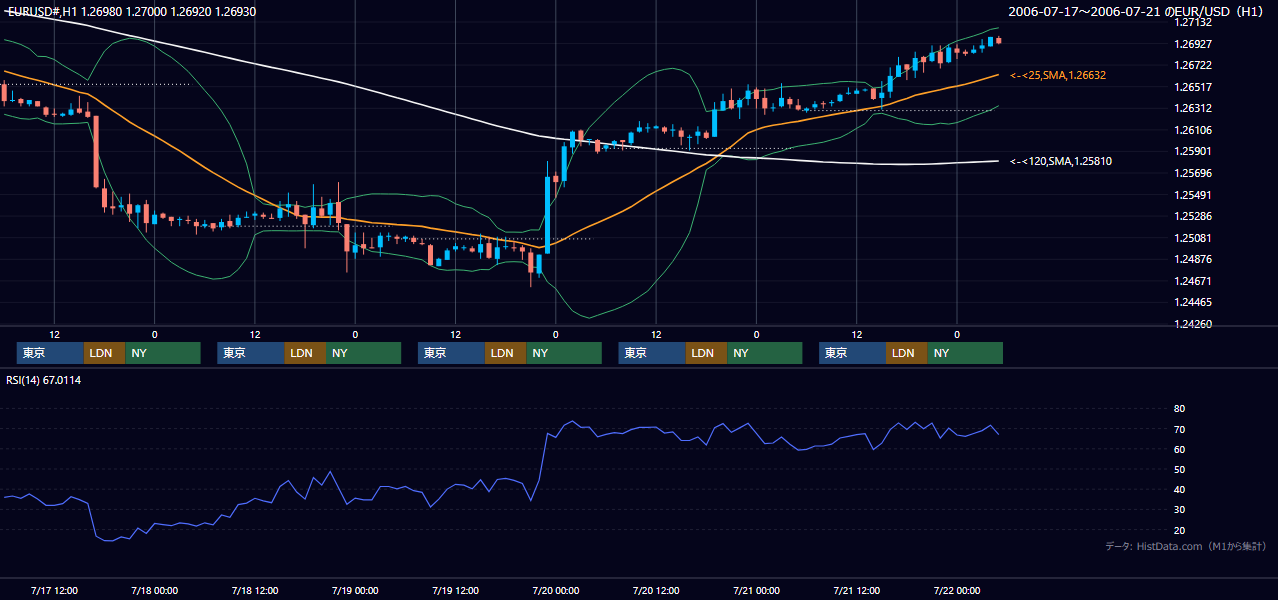Viewport: 1278px width, 600px height.
Task: Click the RSI(14) 67.0114 indicator label
Action: pos(44,380)
